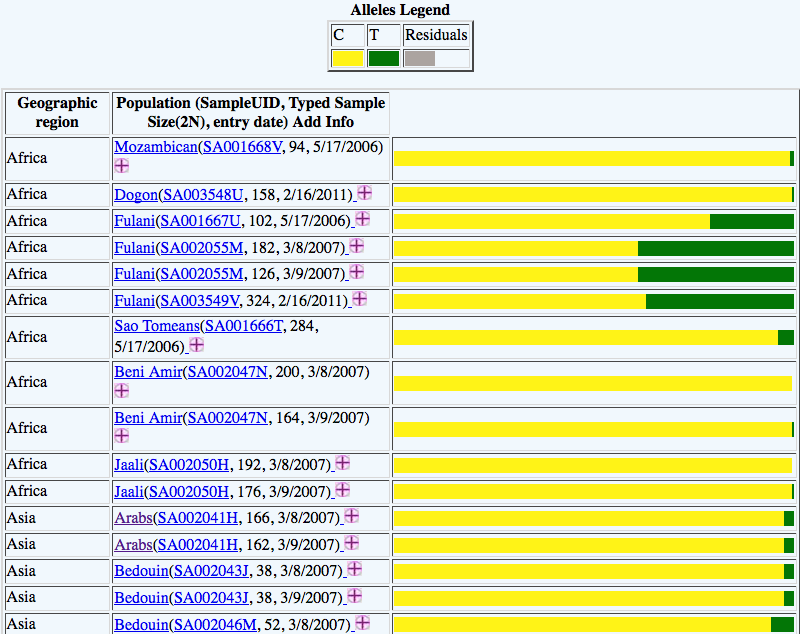
Task: Click green T allele swatch in legend
Action: point(383,58)
